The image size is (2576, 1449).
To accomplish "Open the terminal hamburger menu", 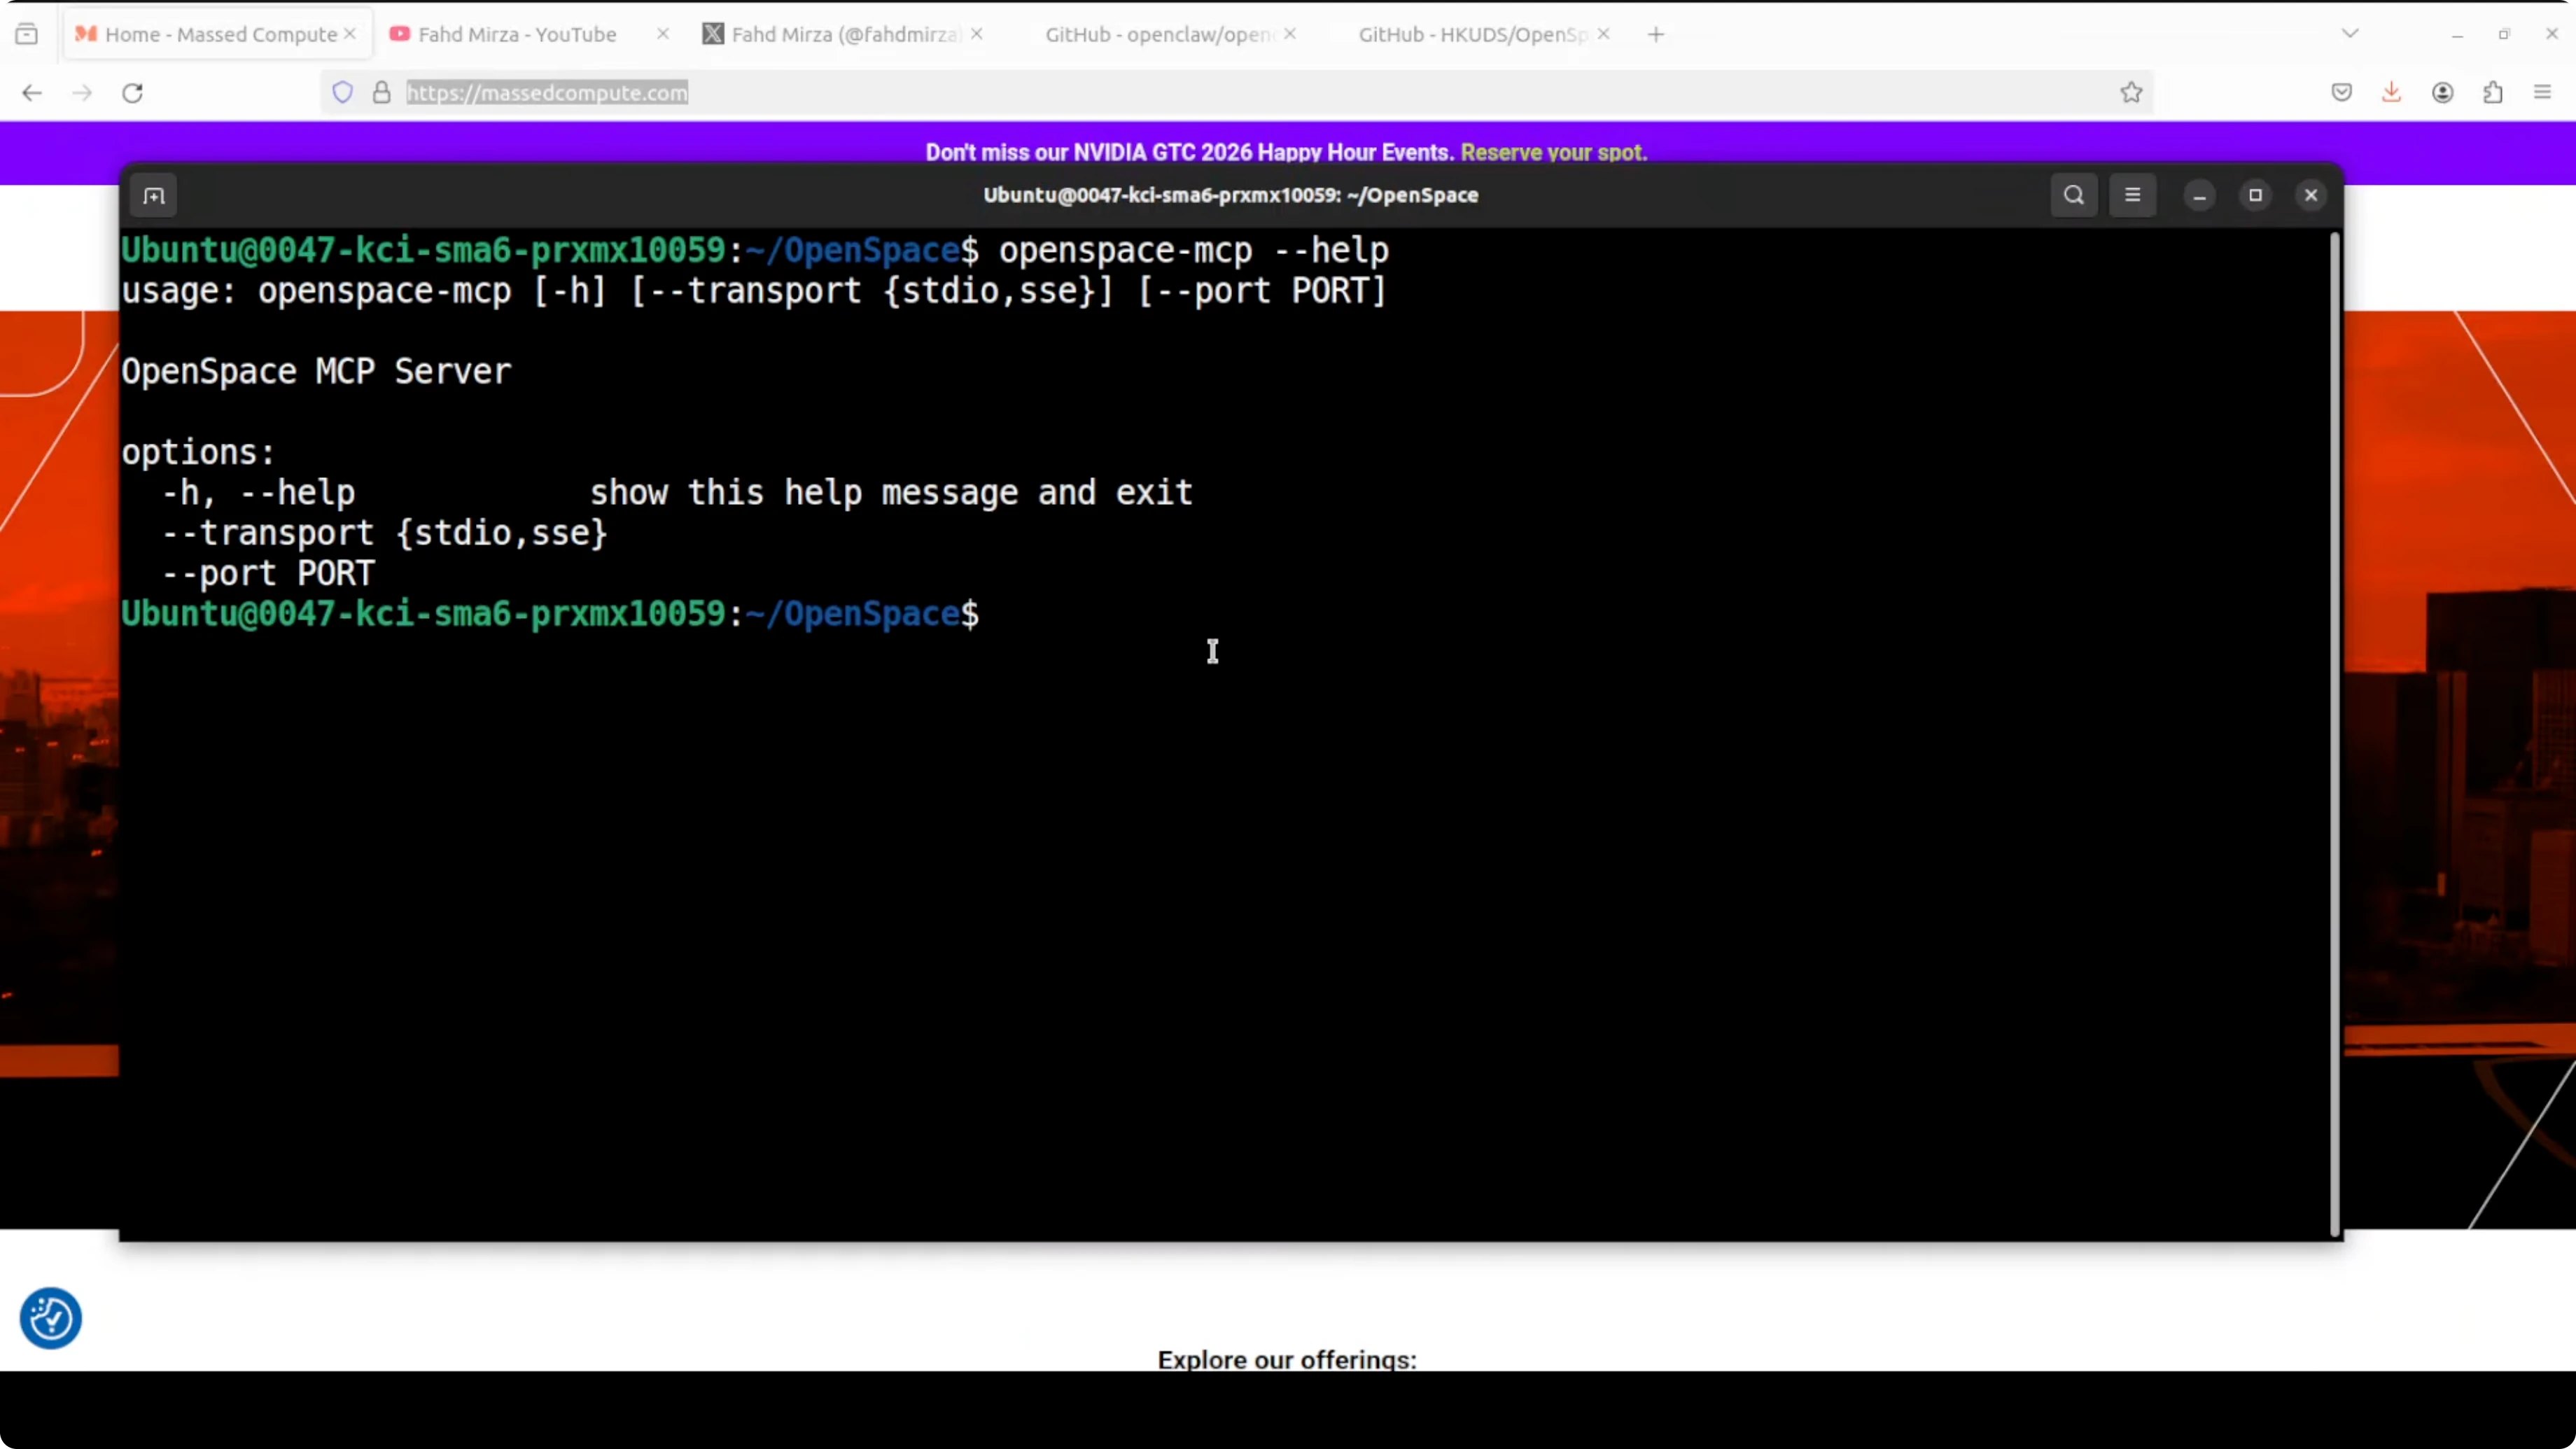I will tap(2132, 195).
